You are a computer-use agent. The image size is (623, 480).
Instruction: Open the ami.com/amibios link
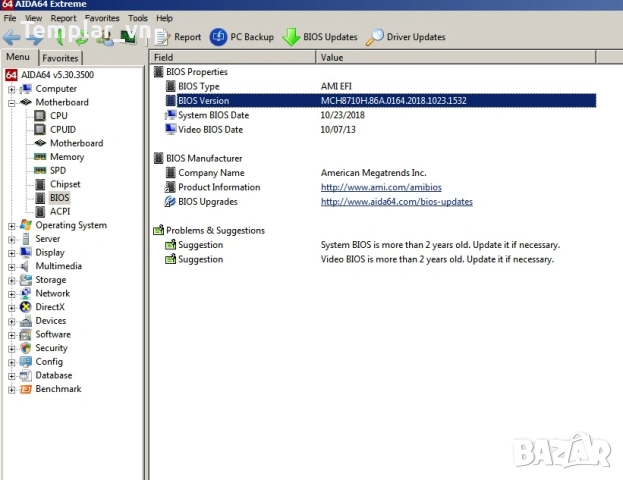coord(381,187)
